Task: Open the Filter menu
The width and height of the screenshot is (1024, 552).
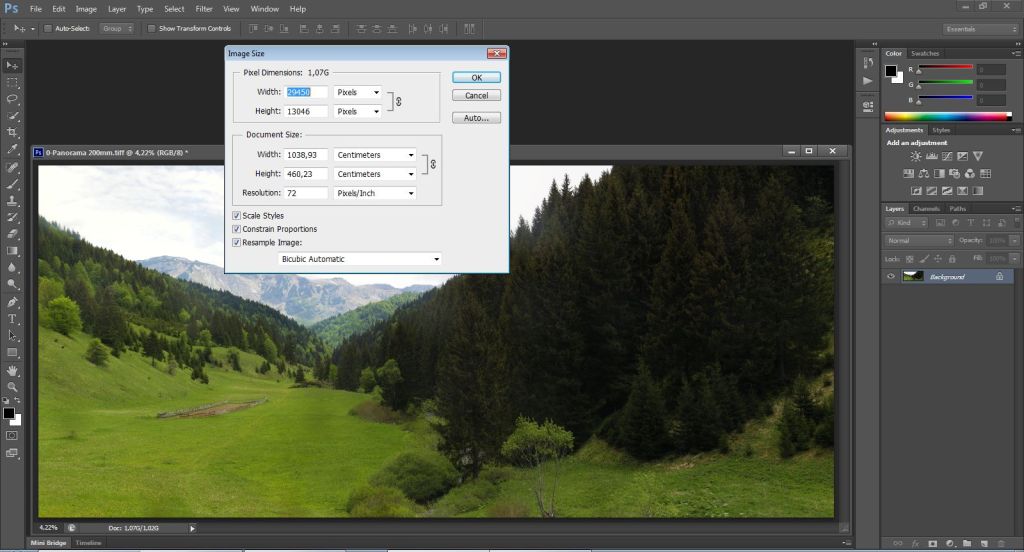Action: [x=203, y=8]
